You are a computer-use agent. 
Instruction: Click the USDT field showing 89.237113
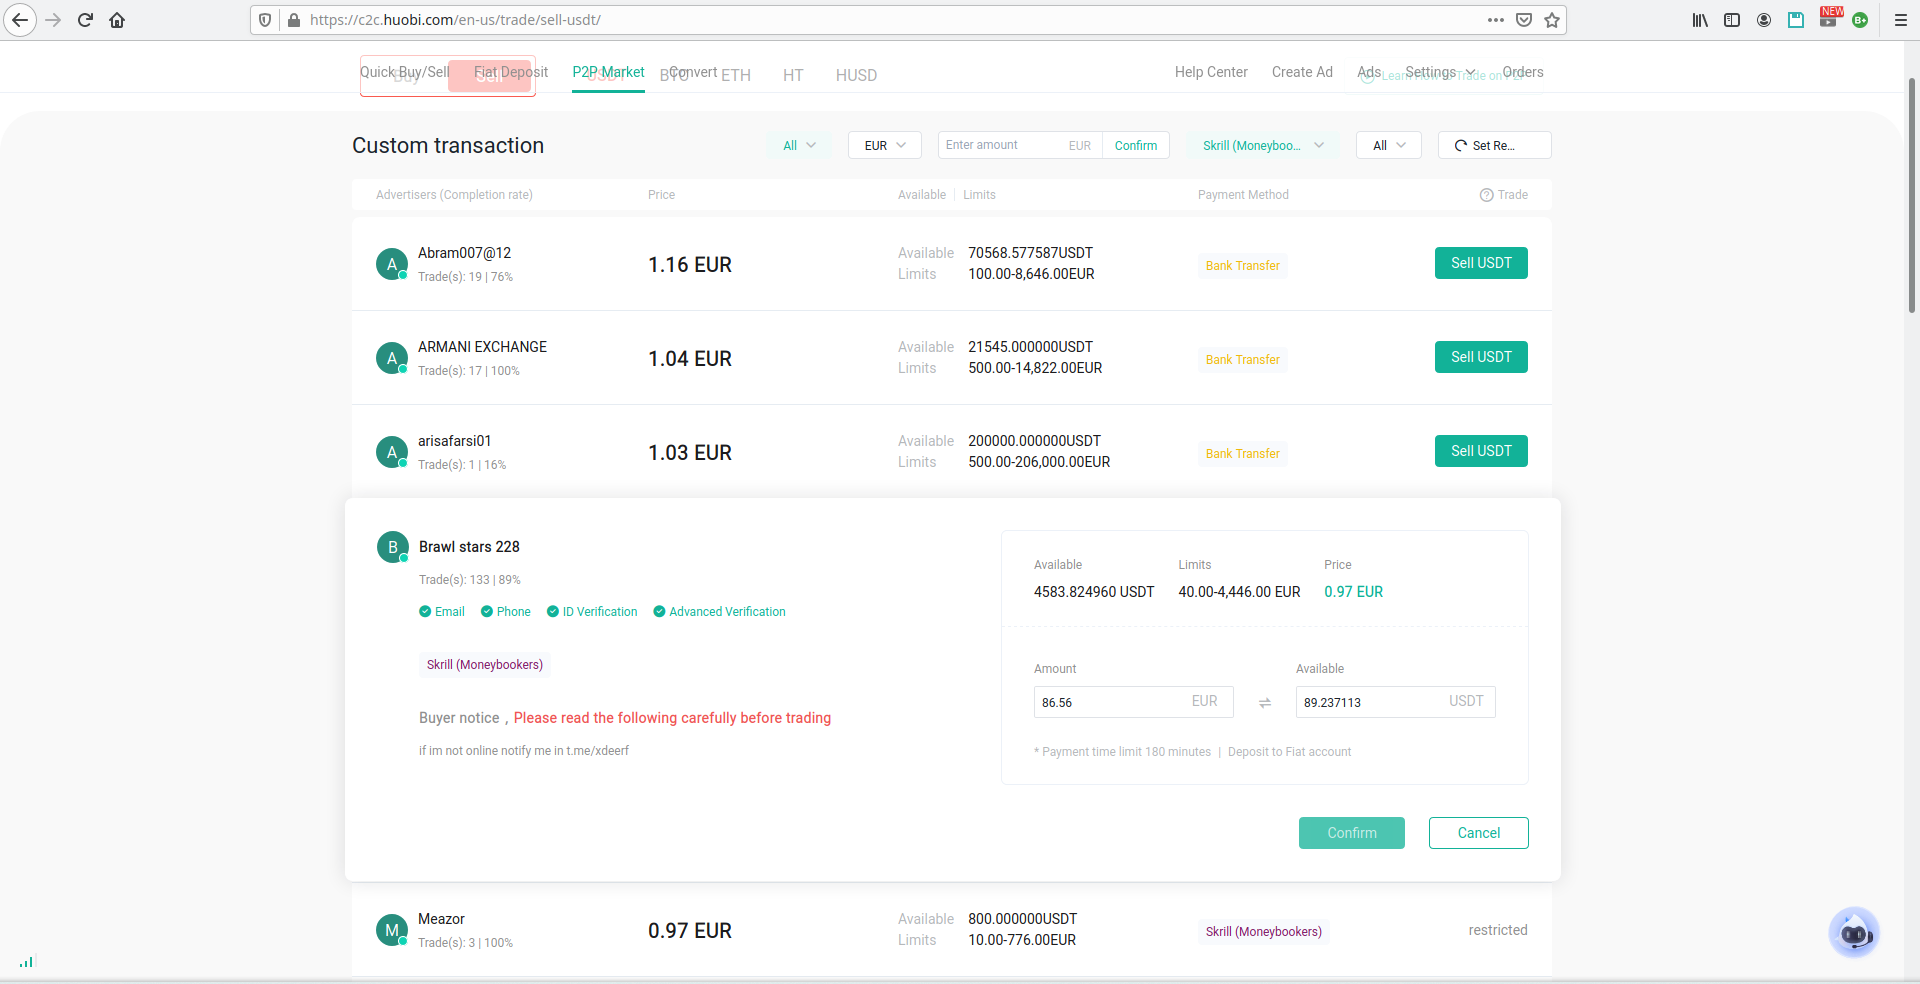point(1396,702)
